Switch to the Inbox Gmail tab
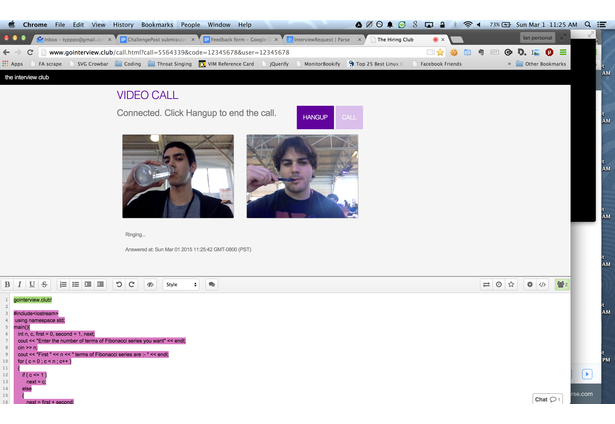The width and height of the screenshot is (615, 424). click(74, 40)
